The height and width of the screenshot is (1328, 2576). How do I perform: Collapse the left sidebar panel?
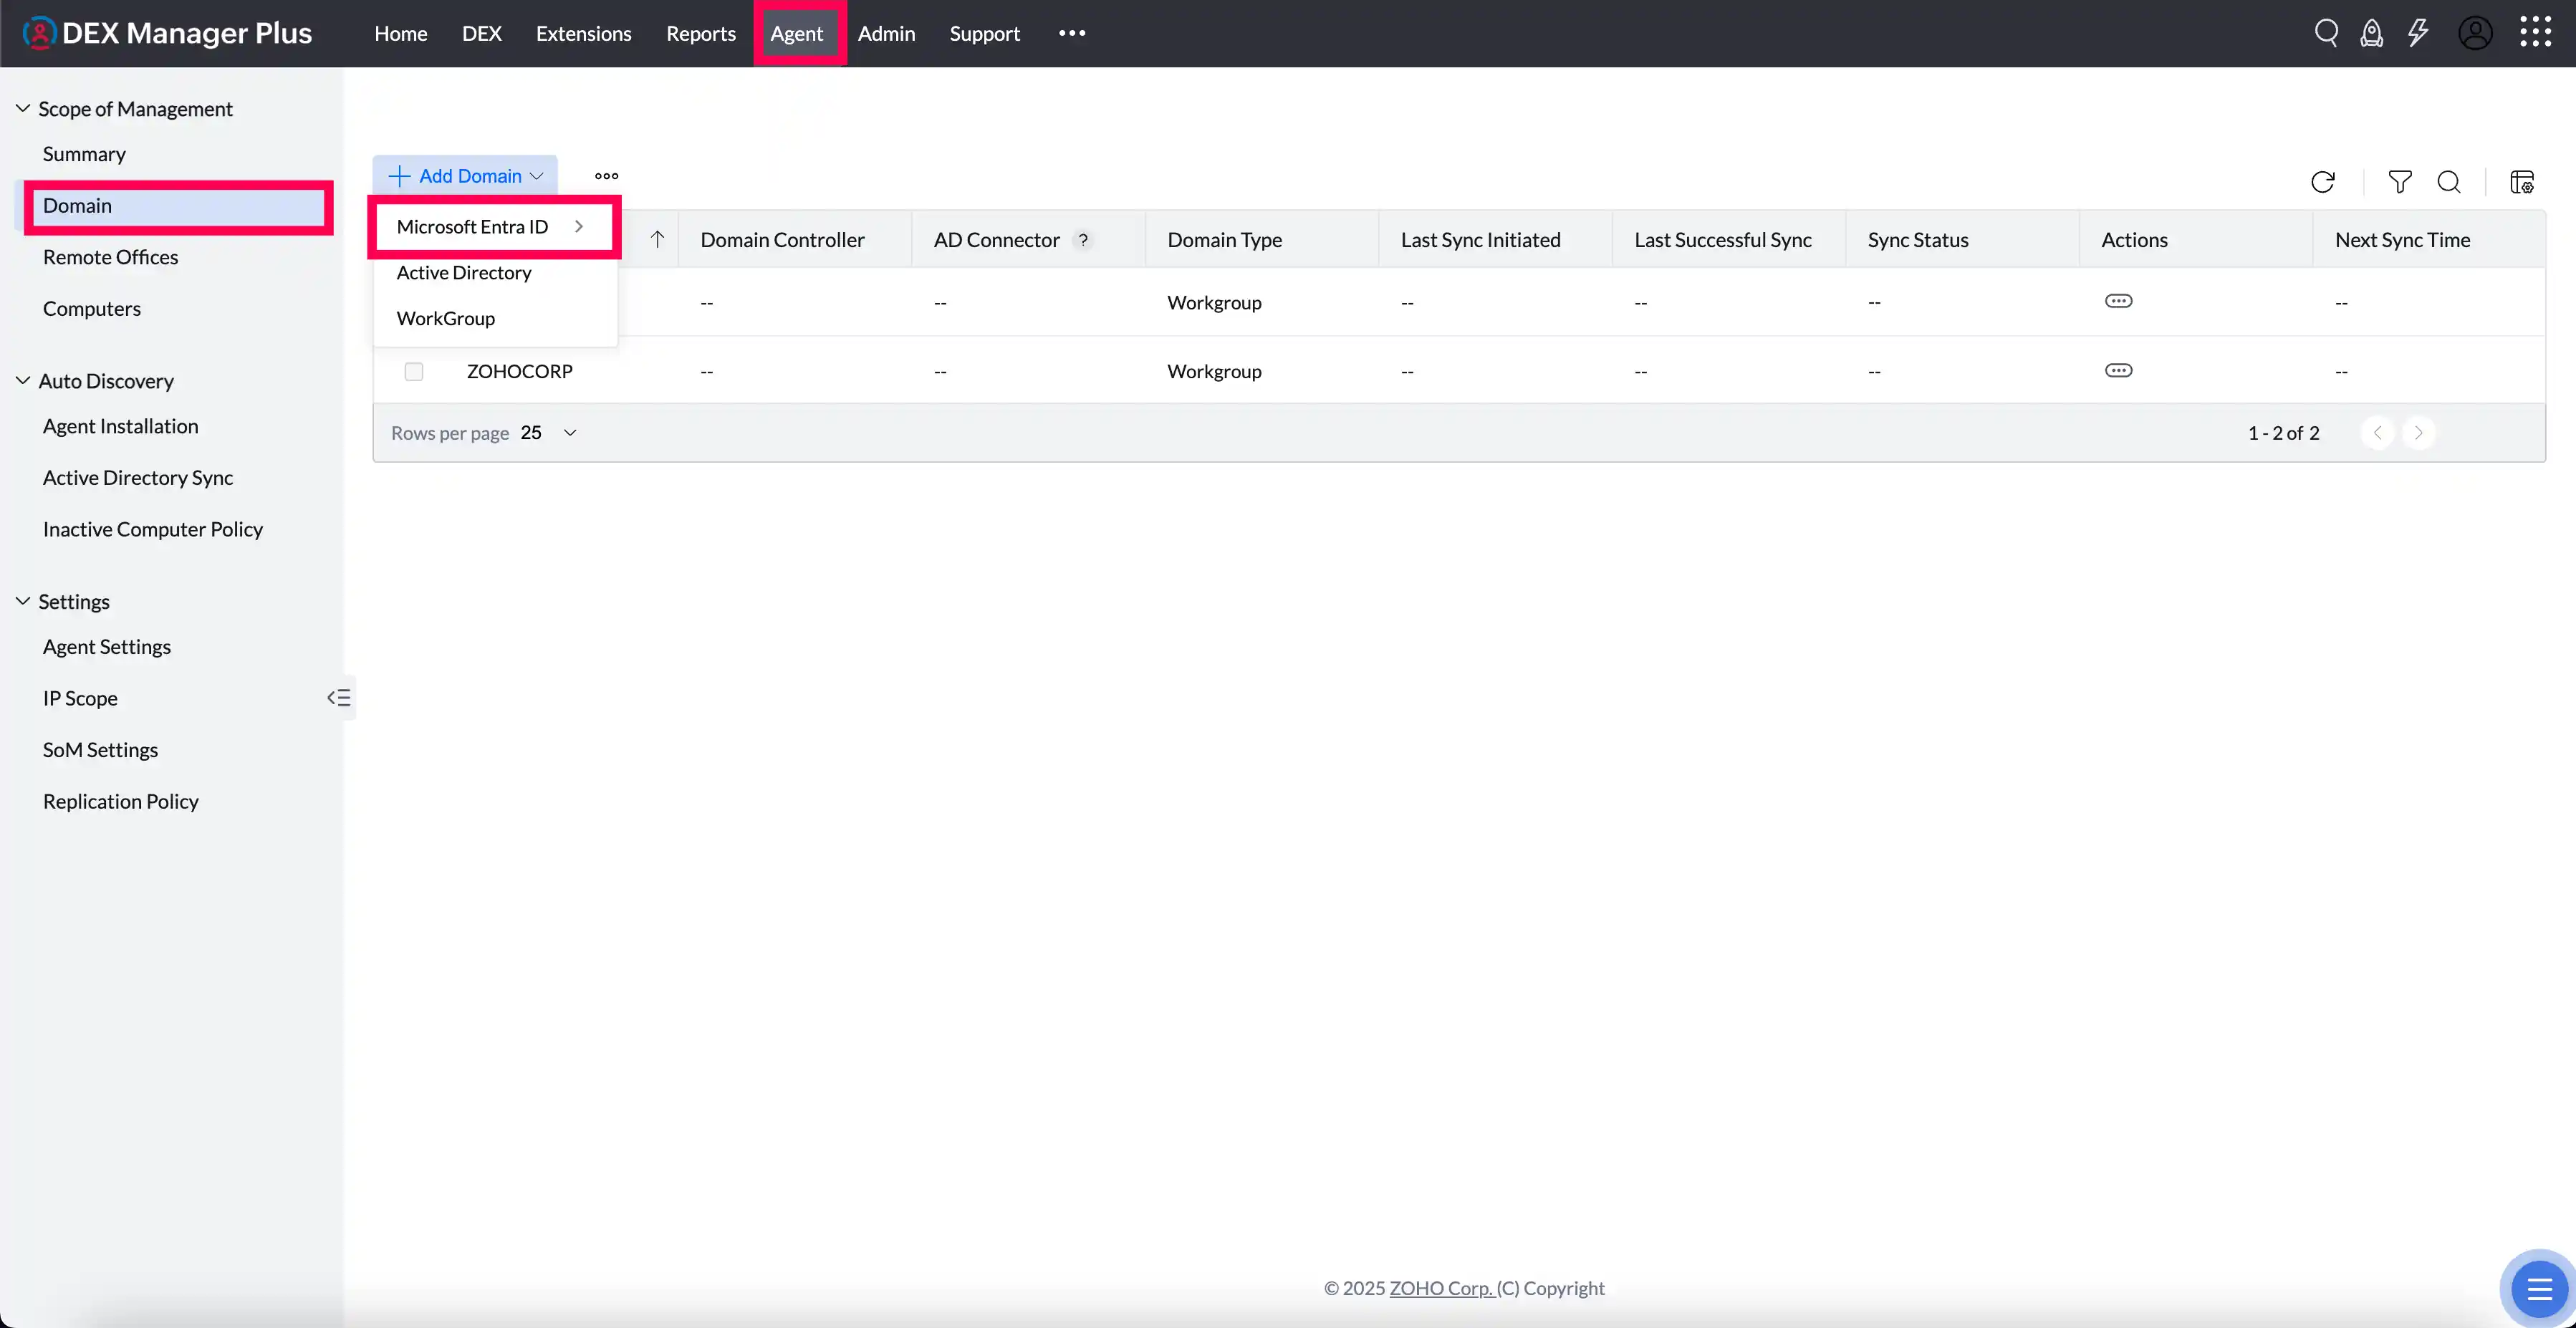(339, 698)
